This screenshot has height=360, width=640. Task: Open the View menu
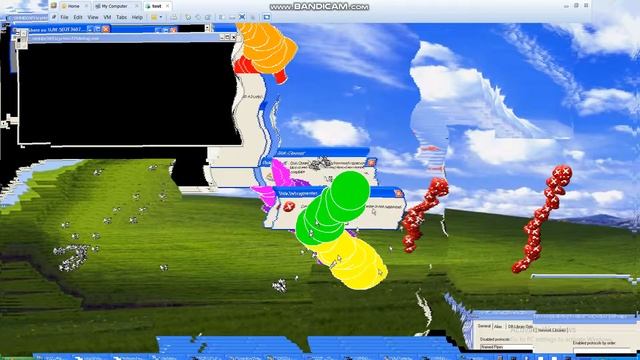pyautogui.click(x=93, y=18)
